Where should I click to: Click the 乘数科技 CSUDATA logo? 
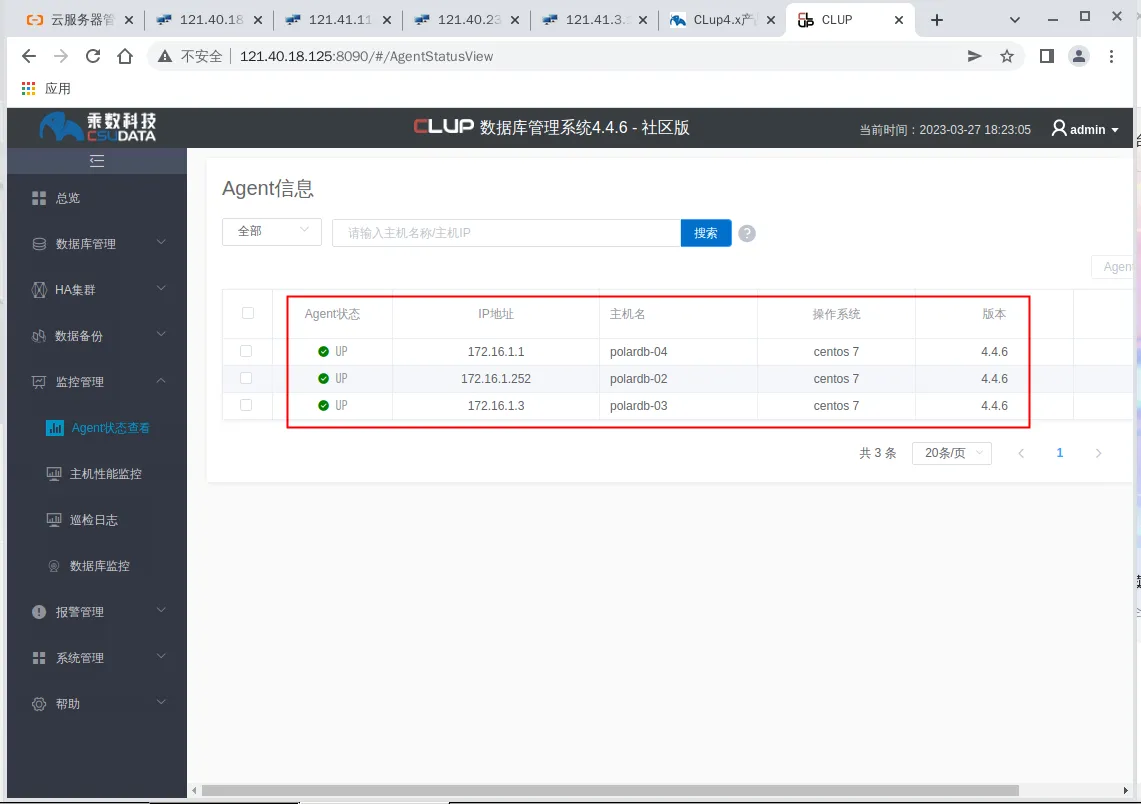98,127
